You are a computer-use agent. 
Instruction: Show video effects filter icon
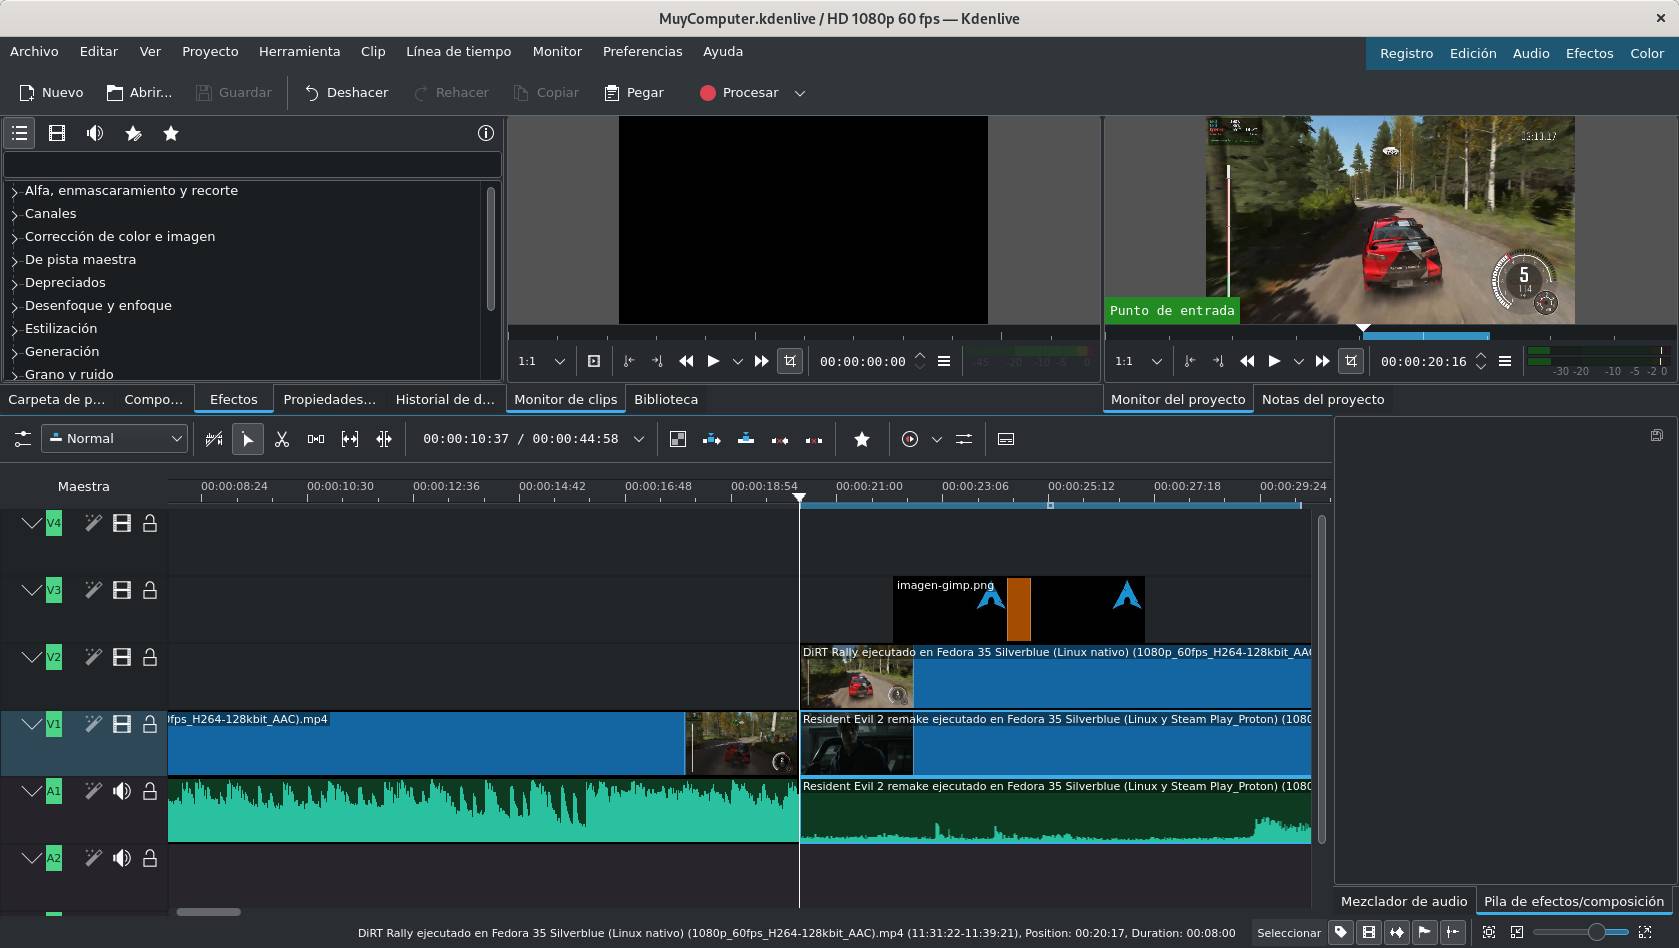(x=57, y=133)
